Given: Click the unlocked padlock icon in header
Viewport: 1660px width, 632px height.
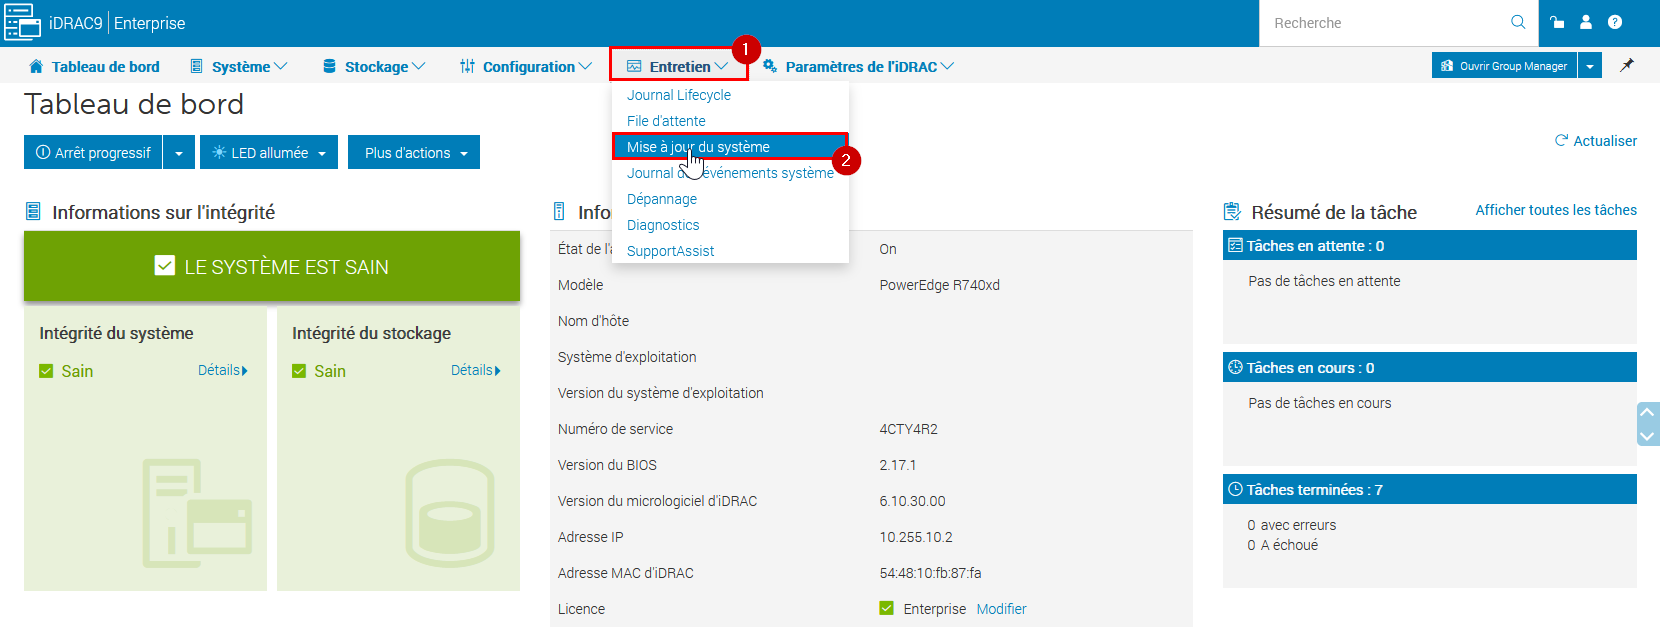Looking at the screenshot, I should coord(1557,22).
